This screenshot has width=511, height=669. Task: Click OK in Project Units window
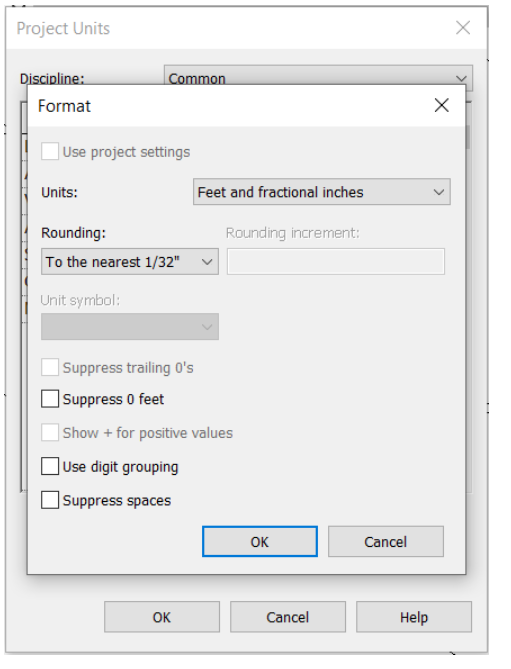[162, 617]
